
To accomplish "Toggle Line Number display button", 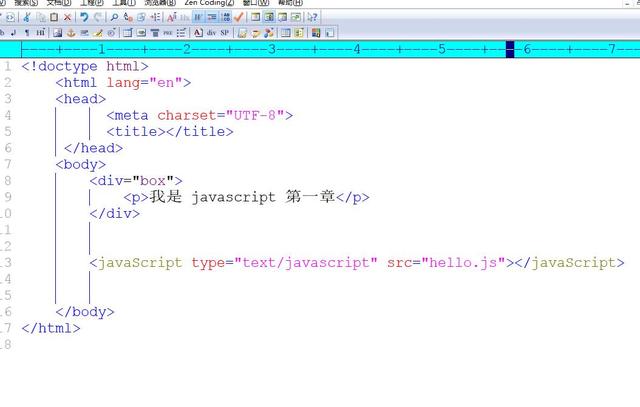I will (226, 17).
